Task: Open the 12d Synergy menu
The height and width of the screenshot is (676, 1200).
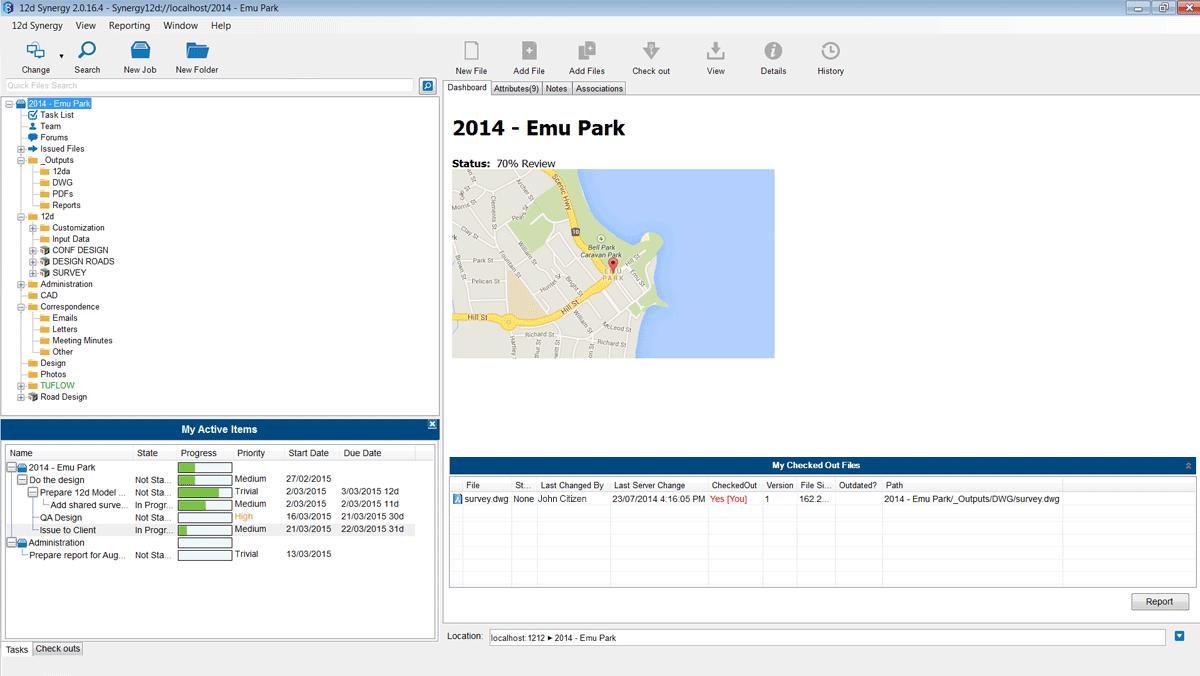Action: pos(35,26)
